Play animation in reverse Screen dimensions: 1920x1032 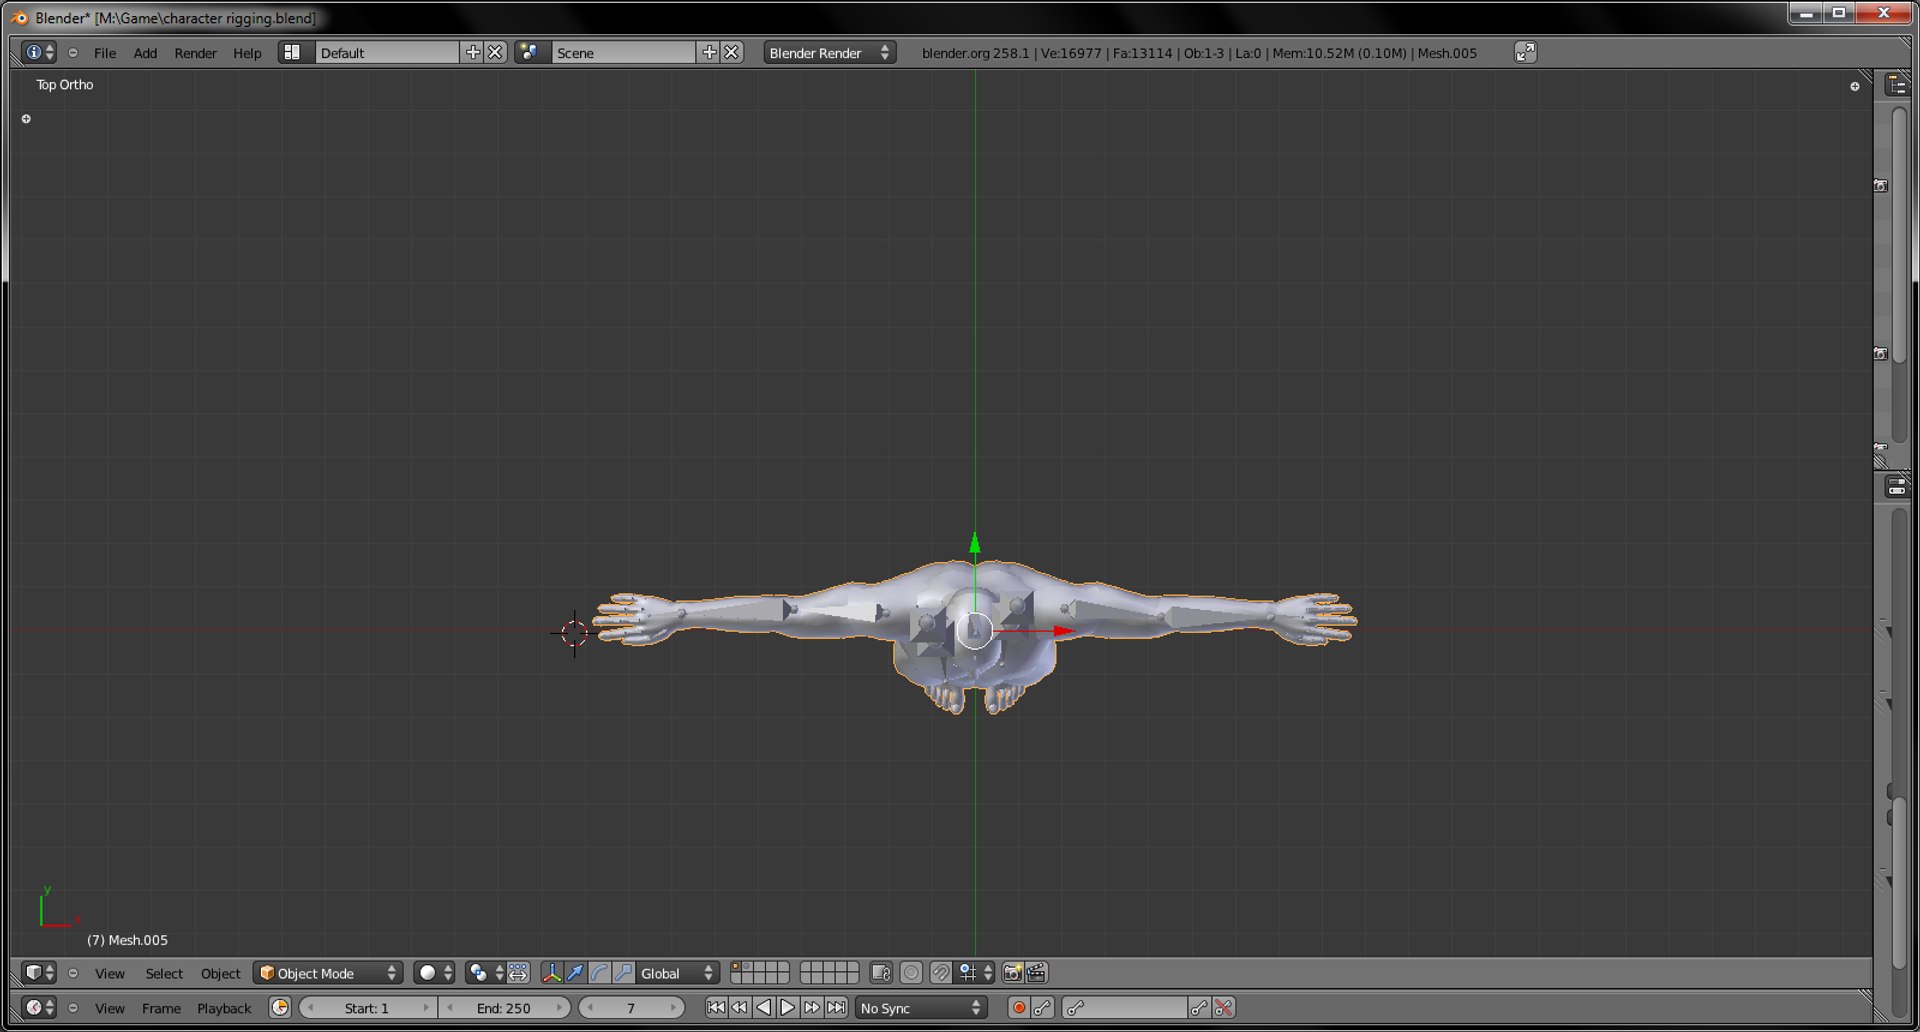pos(763,1008)
